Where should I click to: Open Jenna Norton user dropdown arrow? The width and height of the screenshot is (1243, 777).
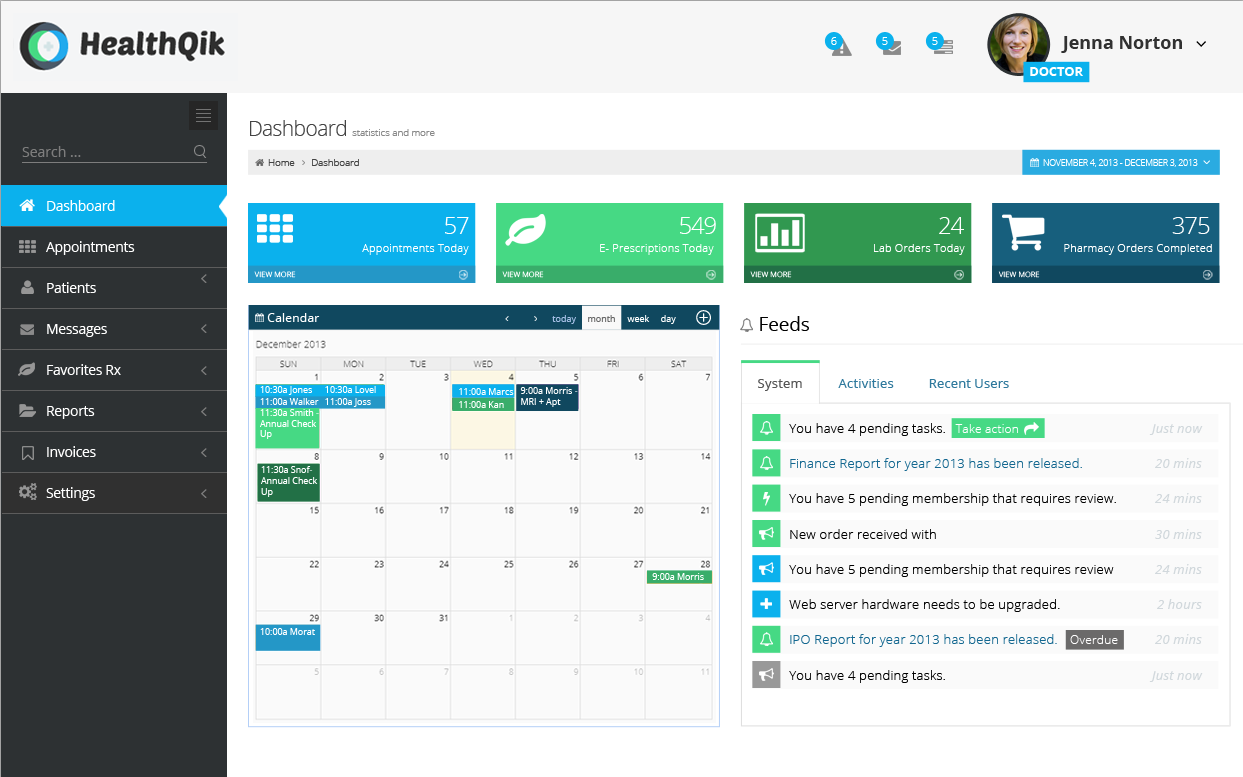pyautogui.click(x=1202, y=44)
